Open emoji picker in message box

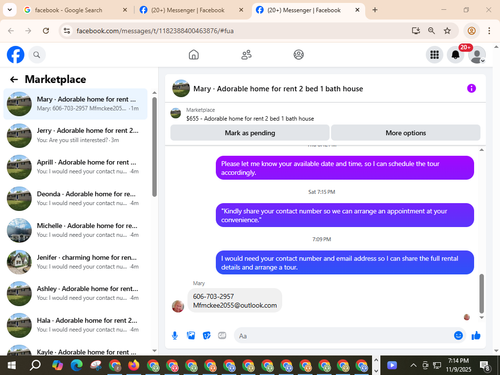458,335
